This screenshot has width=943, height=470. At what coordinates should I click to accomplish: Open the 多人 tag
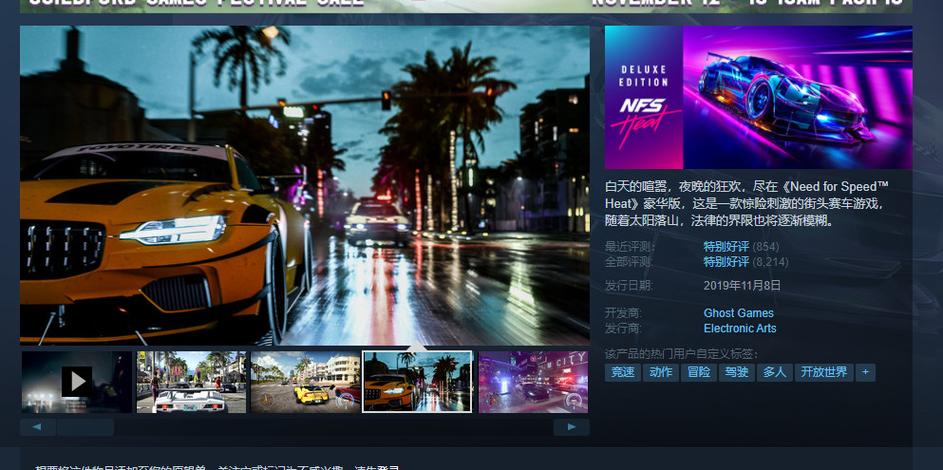pos(775,372)
